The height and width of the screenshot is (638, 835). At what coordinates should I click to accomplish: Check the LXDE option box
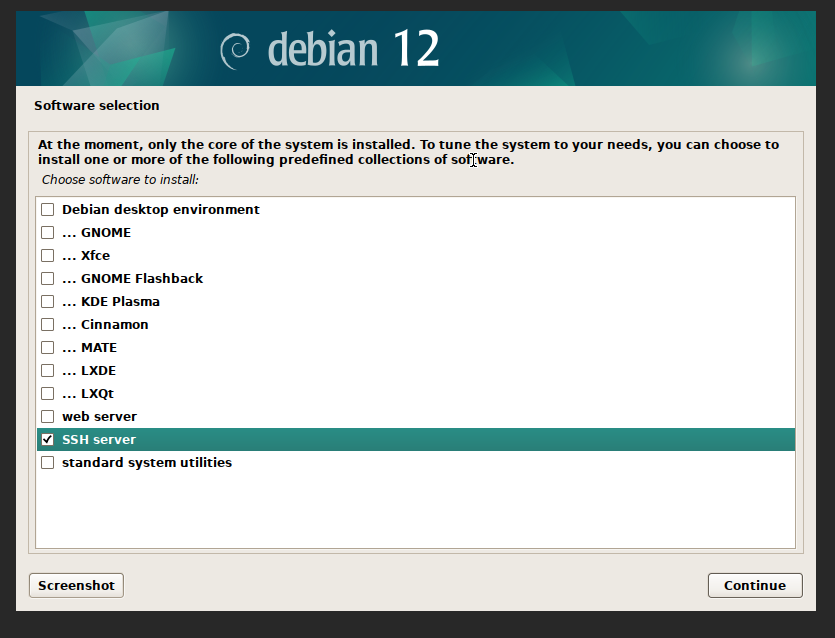pyautogui.click(x=47, y=371)
